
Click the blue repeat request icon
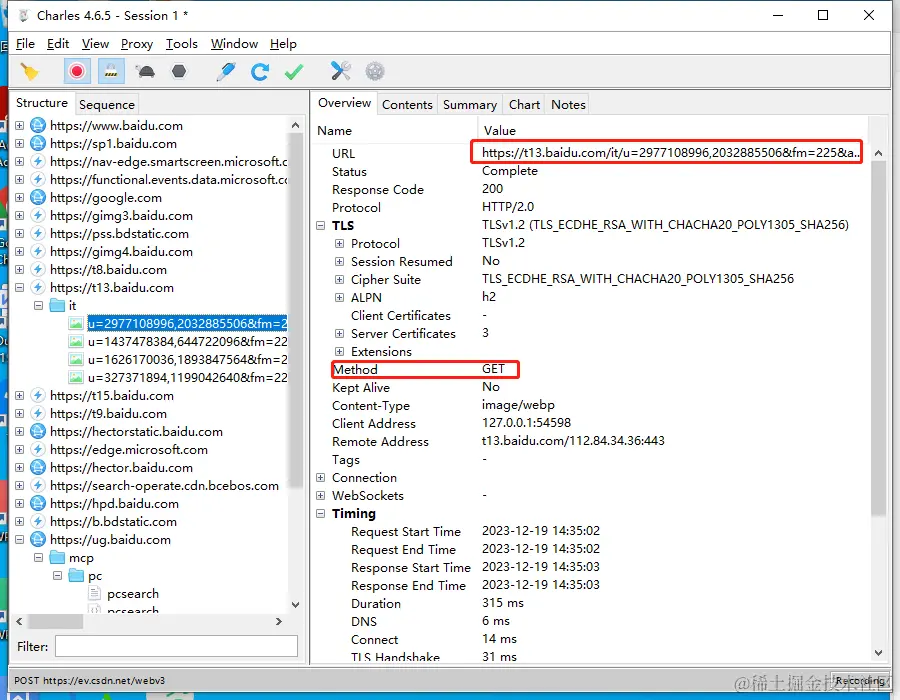click(260, 72)
